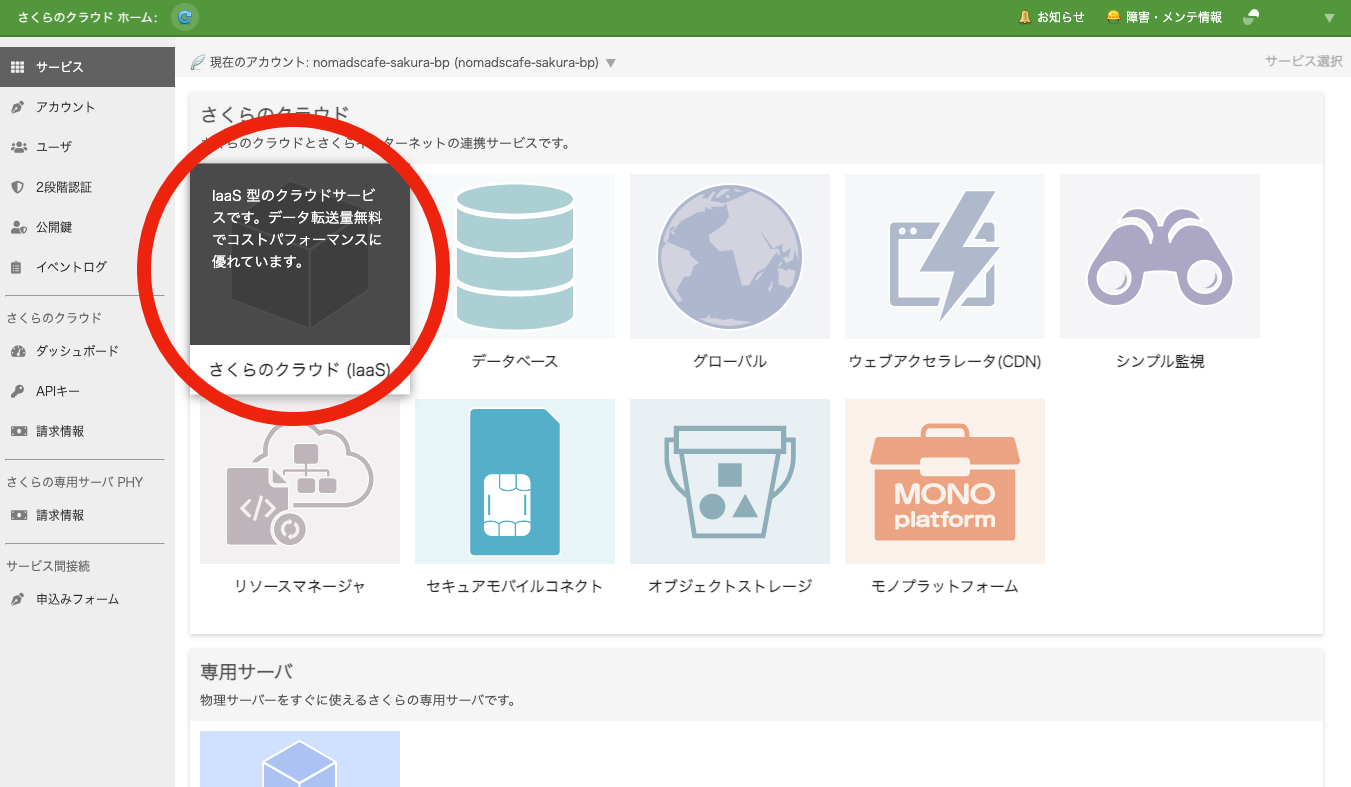Screen dimensions: 1351x787
Task: Open the サービス sidebar menu item
Action: [x=87, y=67]
